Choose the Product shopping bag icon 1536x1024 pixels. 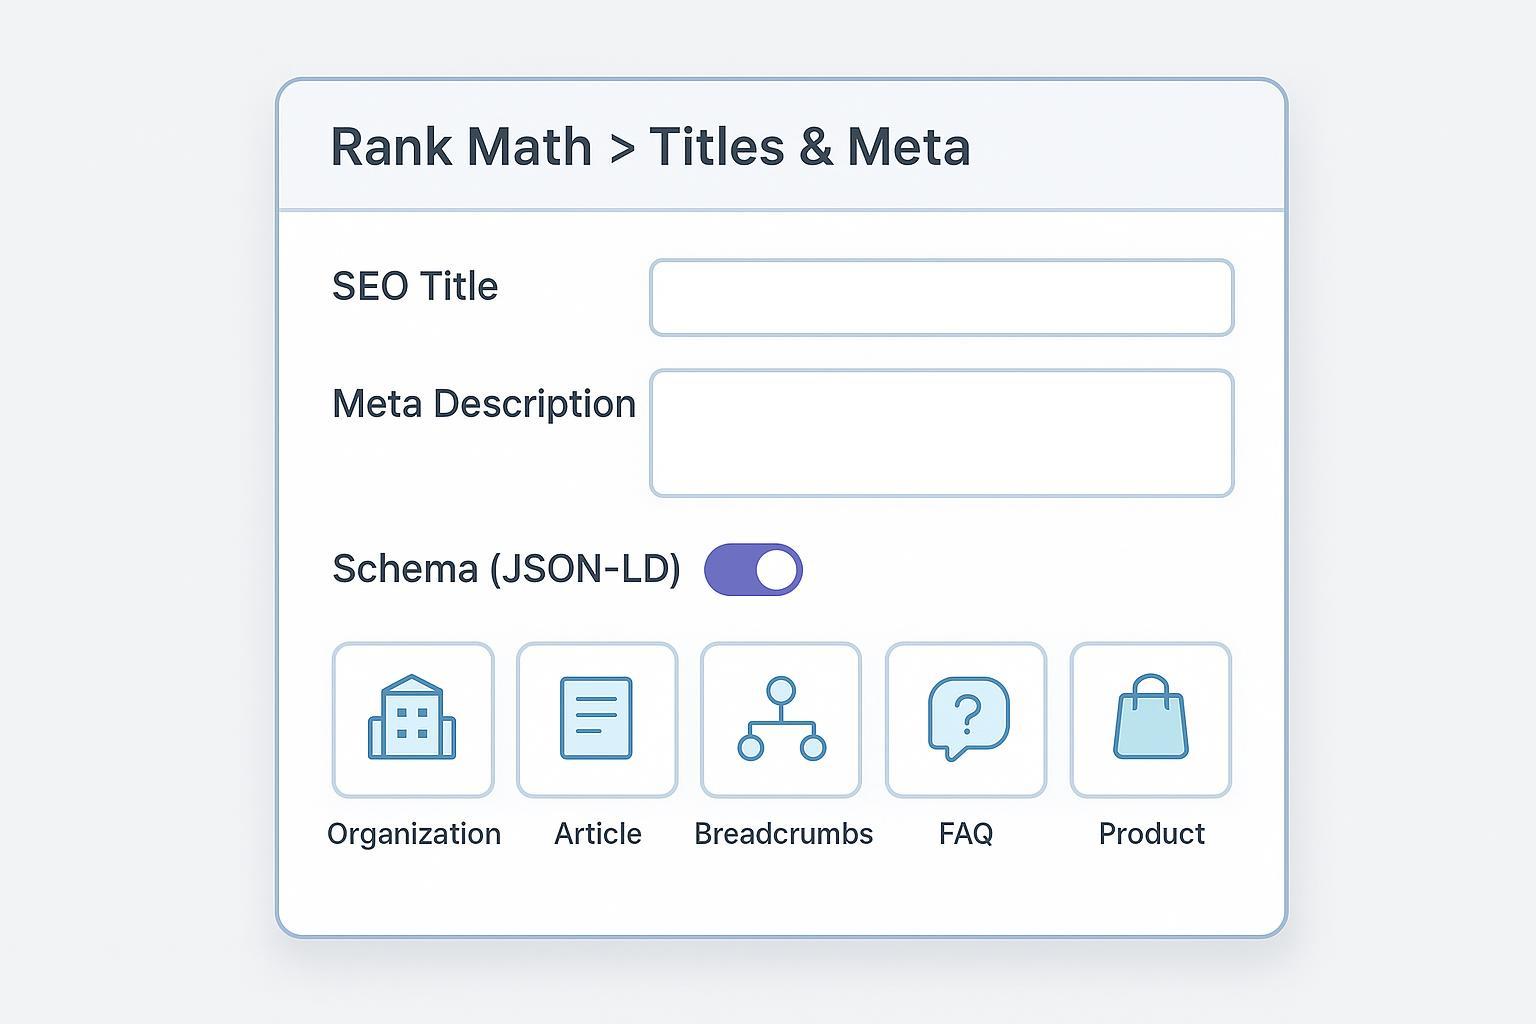1150,719
